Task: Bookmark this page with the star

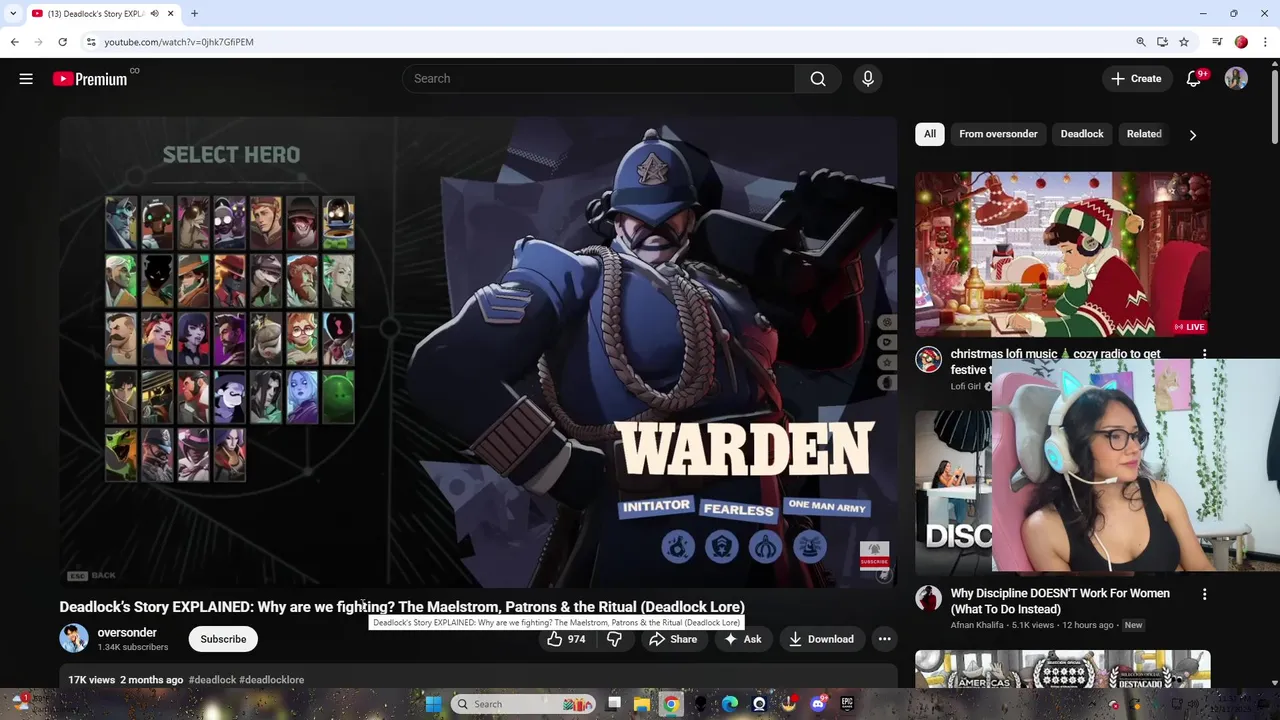Action: click(1184, 42)
